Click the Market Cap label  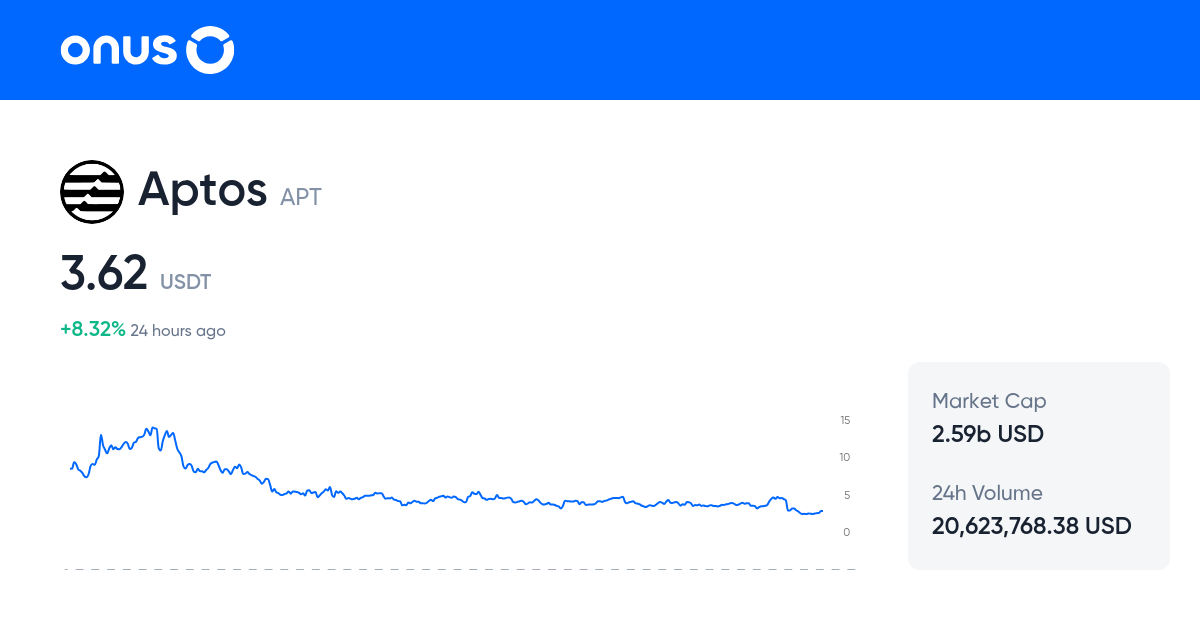(x=989, y=401)
